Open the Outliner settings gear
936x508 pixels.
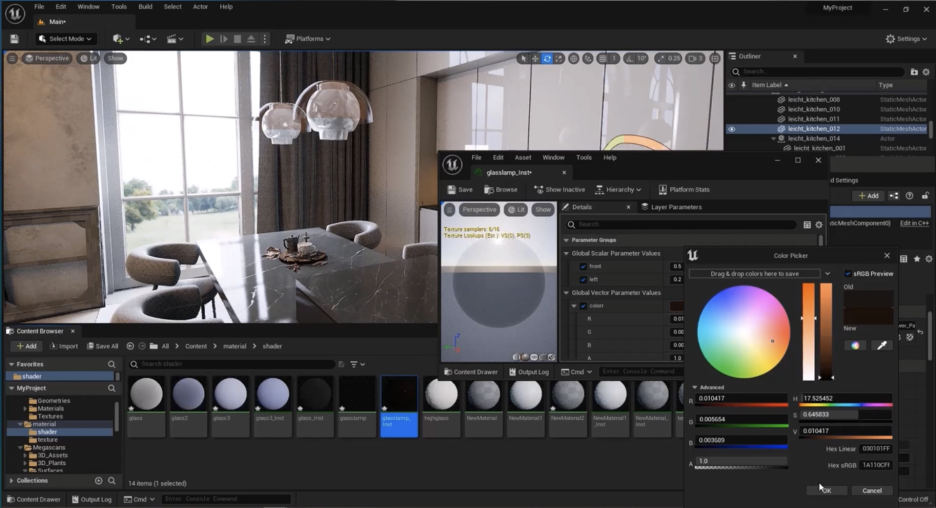(926, 72)
